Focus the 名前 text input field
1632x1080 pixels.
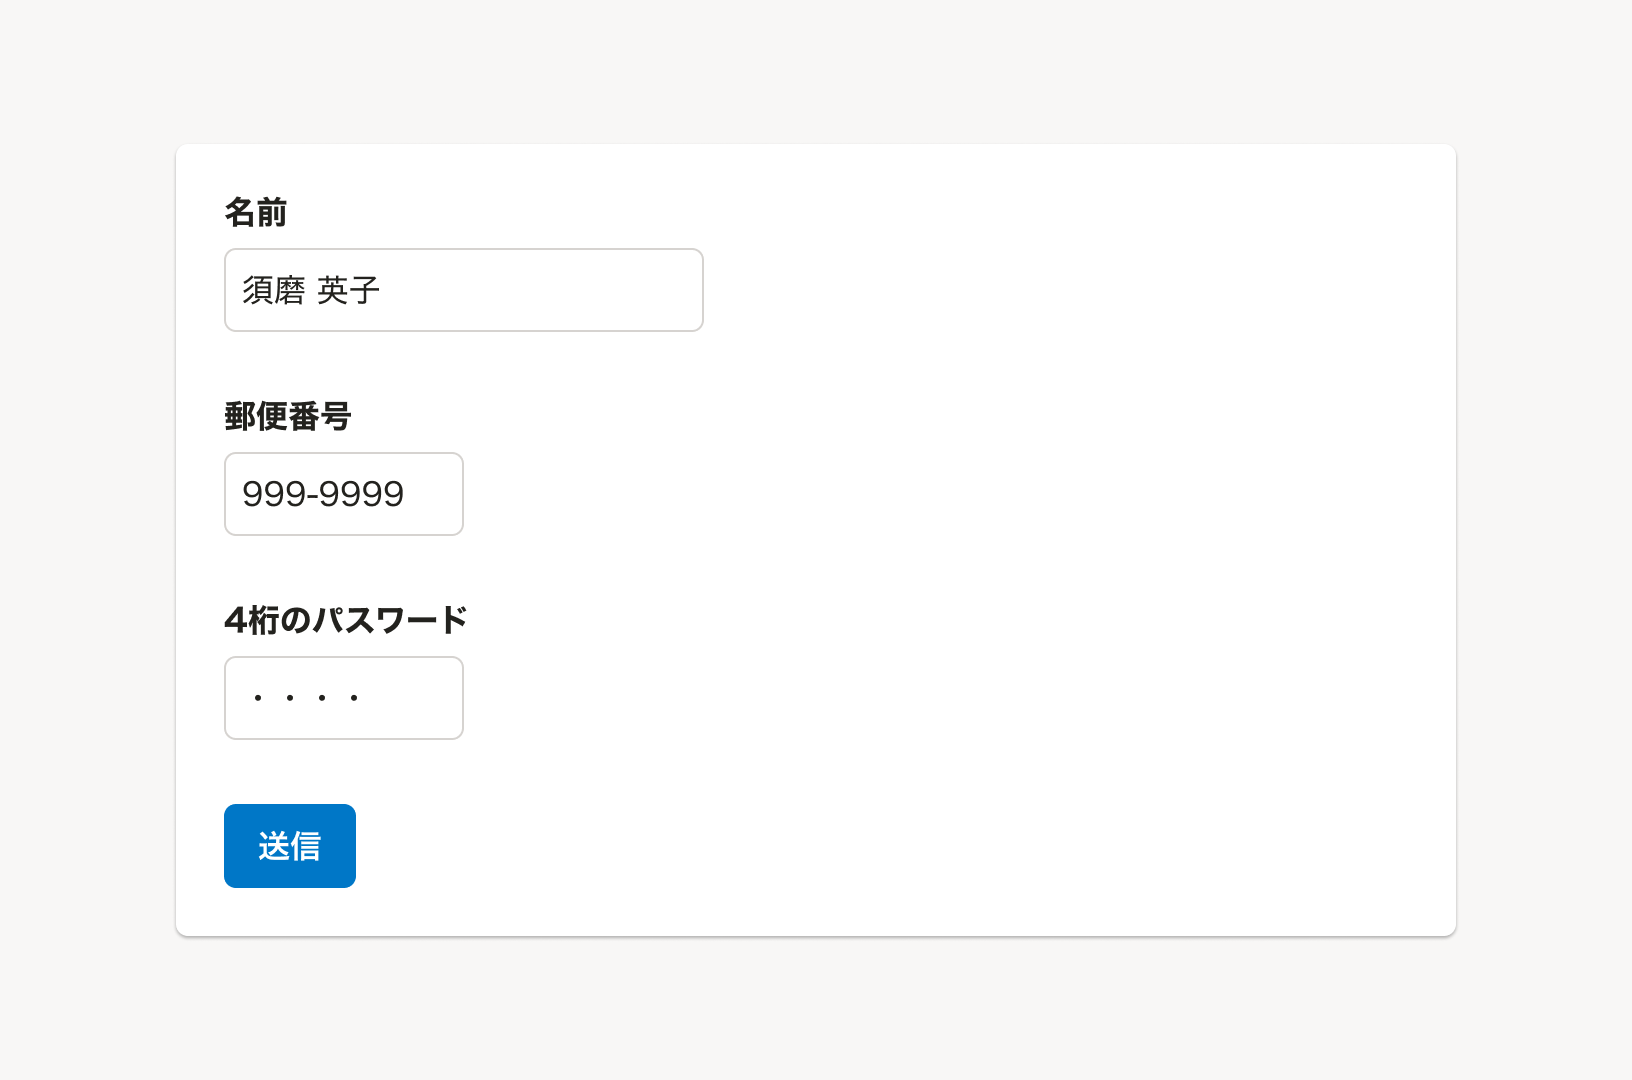tap(463, 290)
